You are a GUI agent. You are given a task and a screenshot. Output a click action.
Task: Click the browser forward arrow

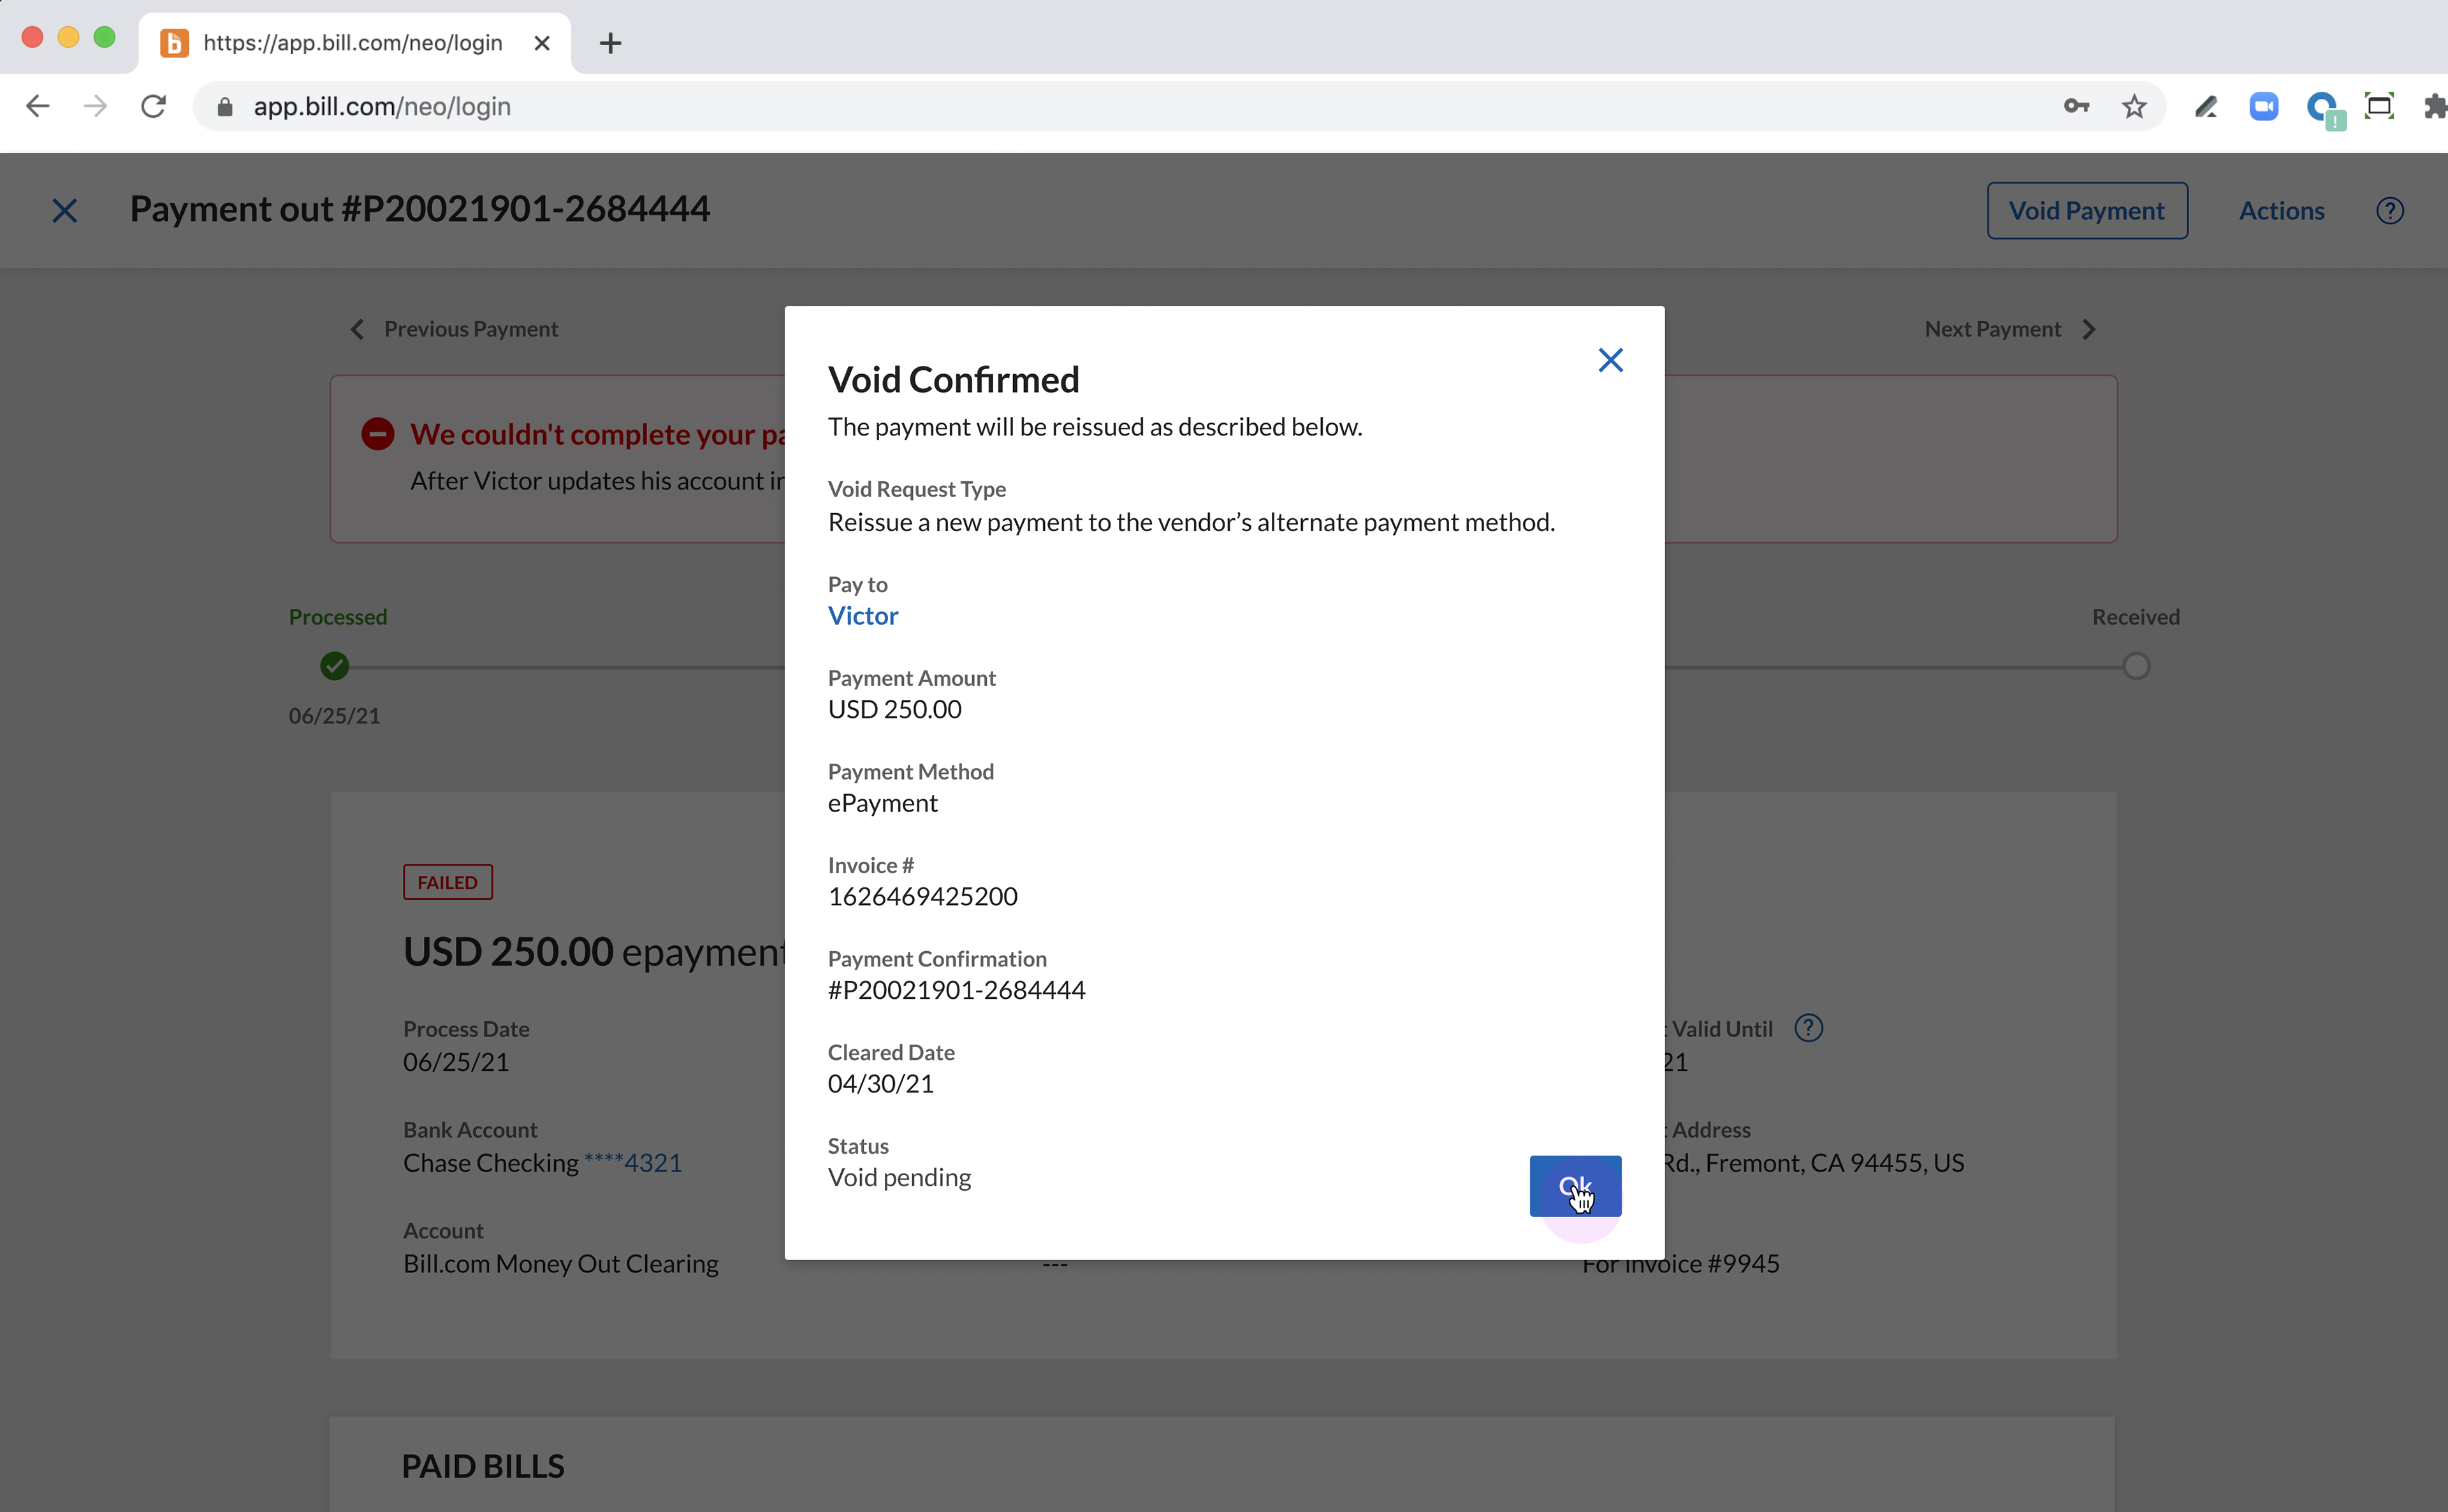click(95, 106)
